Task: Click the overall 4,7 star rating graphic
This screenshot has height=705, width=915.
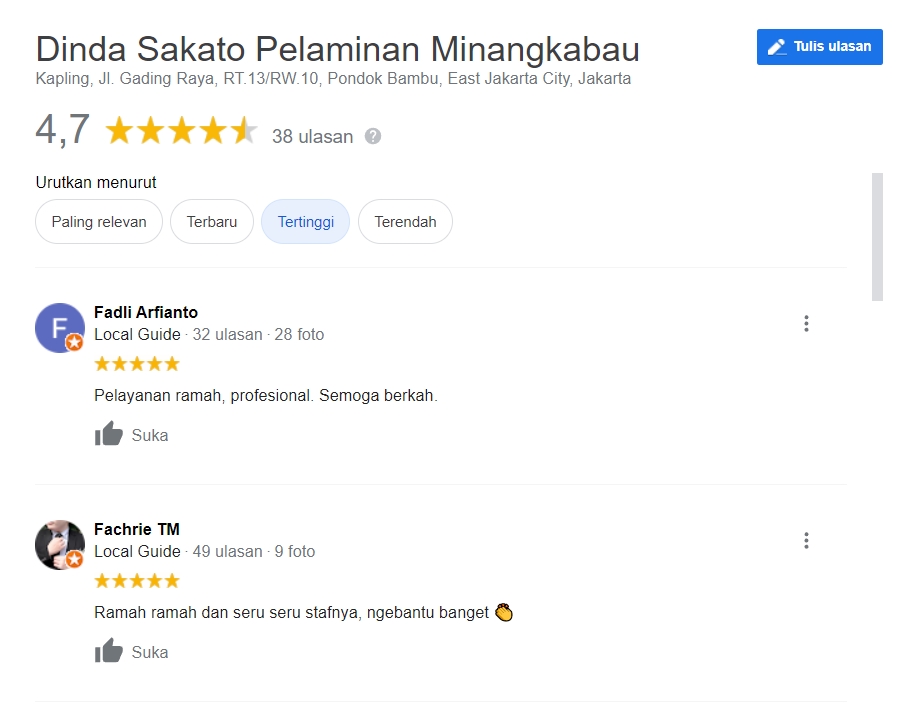Action: (x=181, y=131)
